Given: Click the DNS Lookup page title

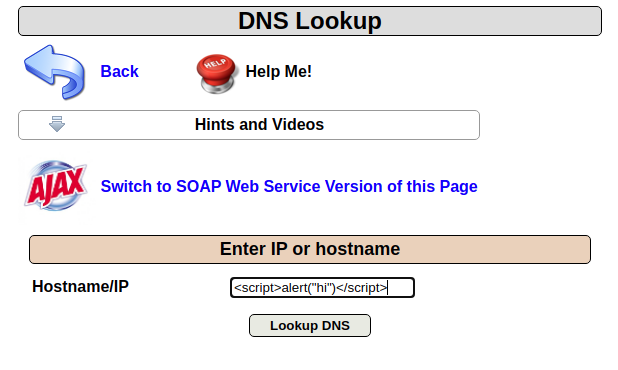Looking at the screenshot, I should click(x=310, y=21).
